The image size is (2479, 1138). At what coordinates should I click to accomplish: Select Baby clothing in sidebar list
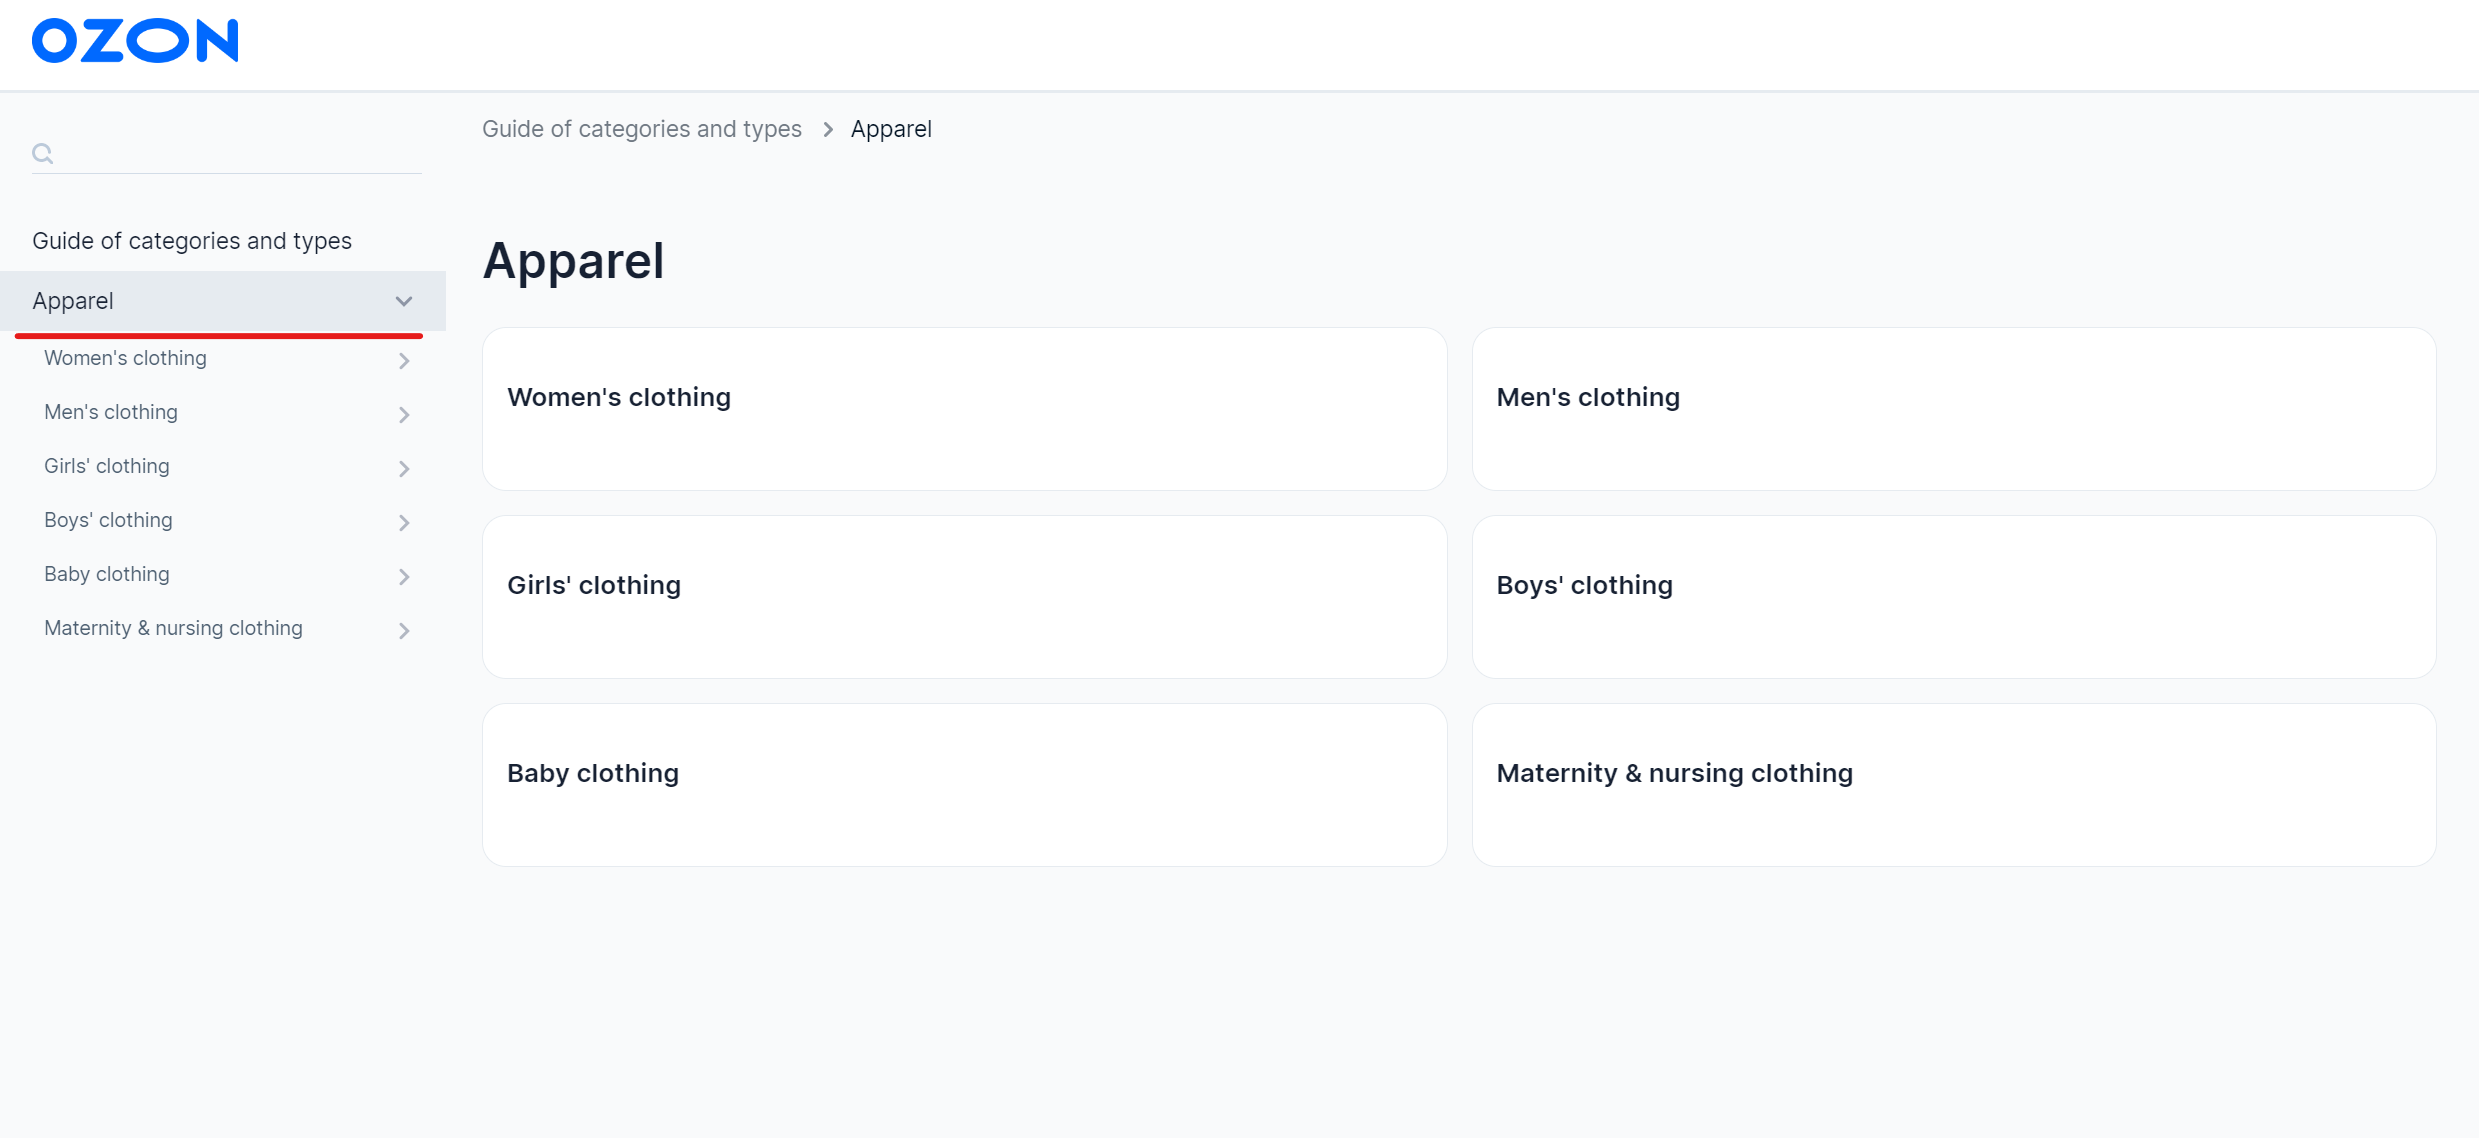[107, 574]
